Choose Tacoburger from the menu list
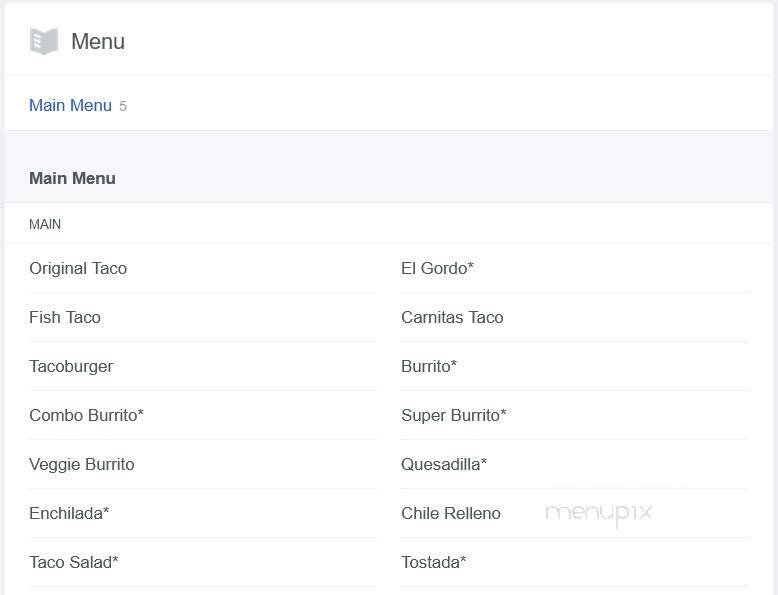This screenshot has width=778, height=595. coord(71,366)
